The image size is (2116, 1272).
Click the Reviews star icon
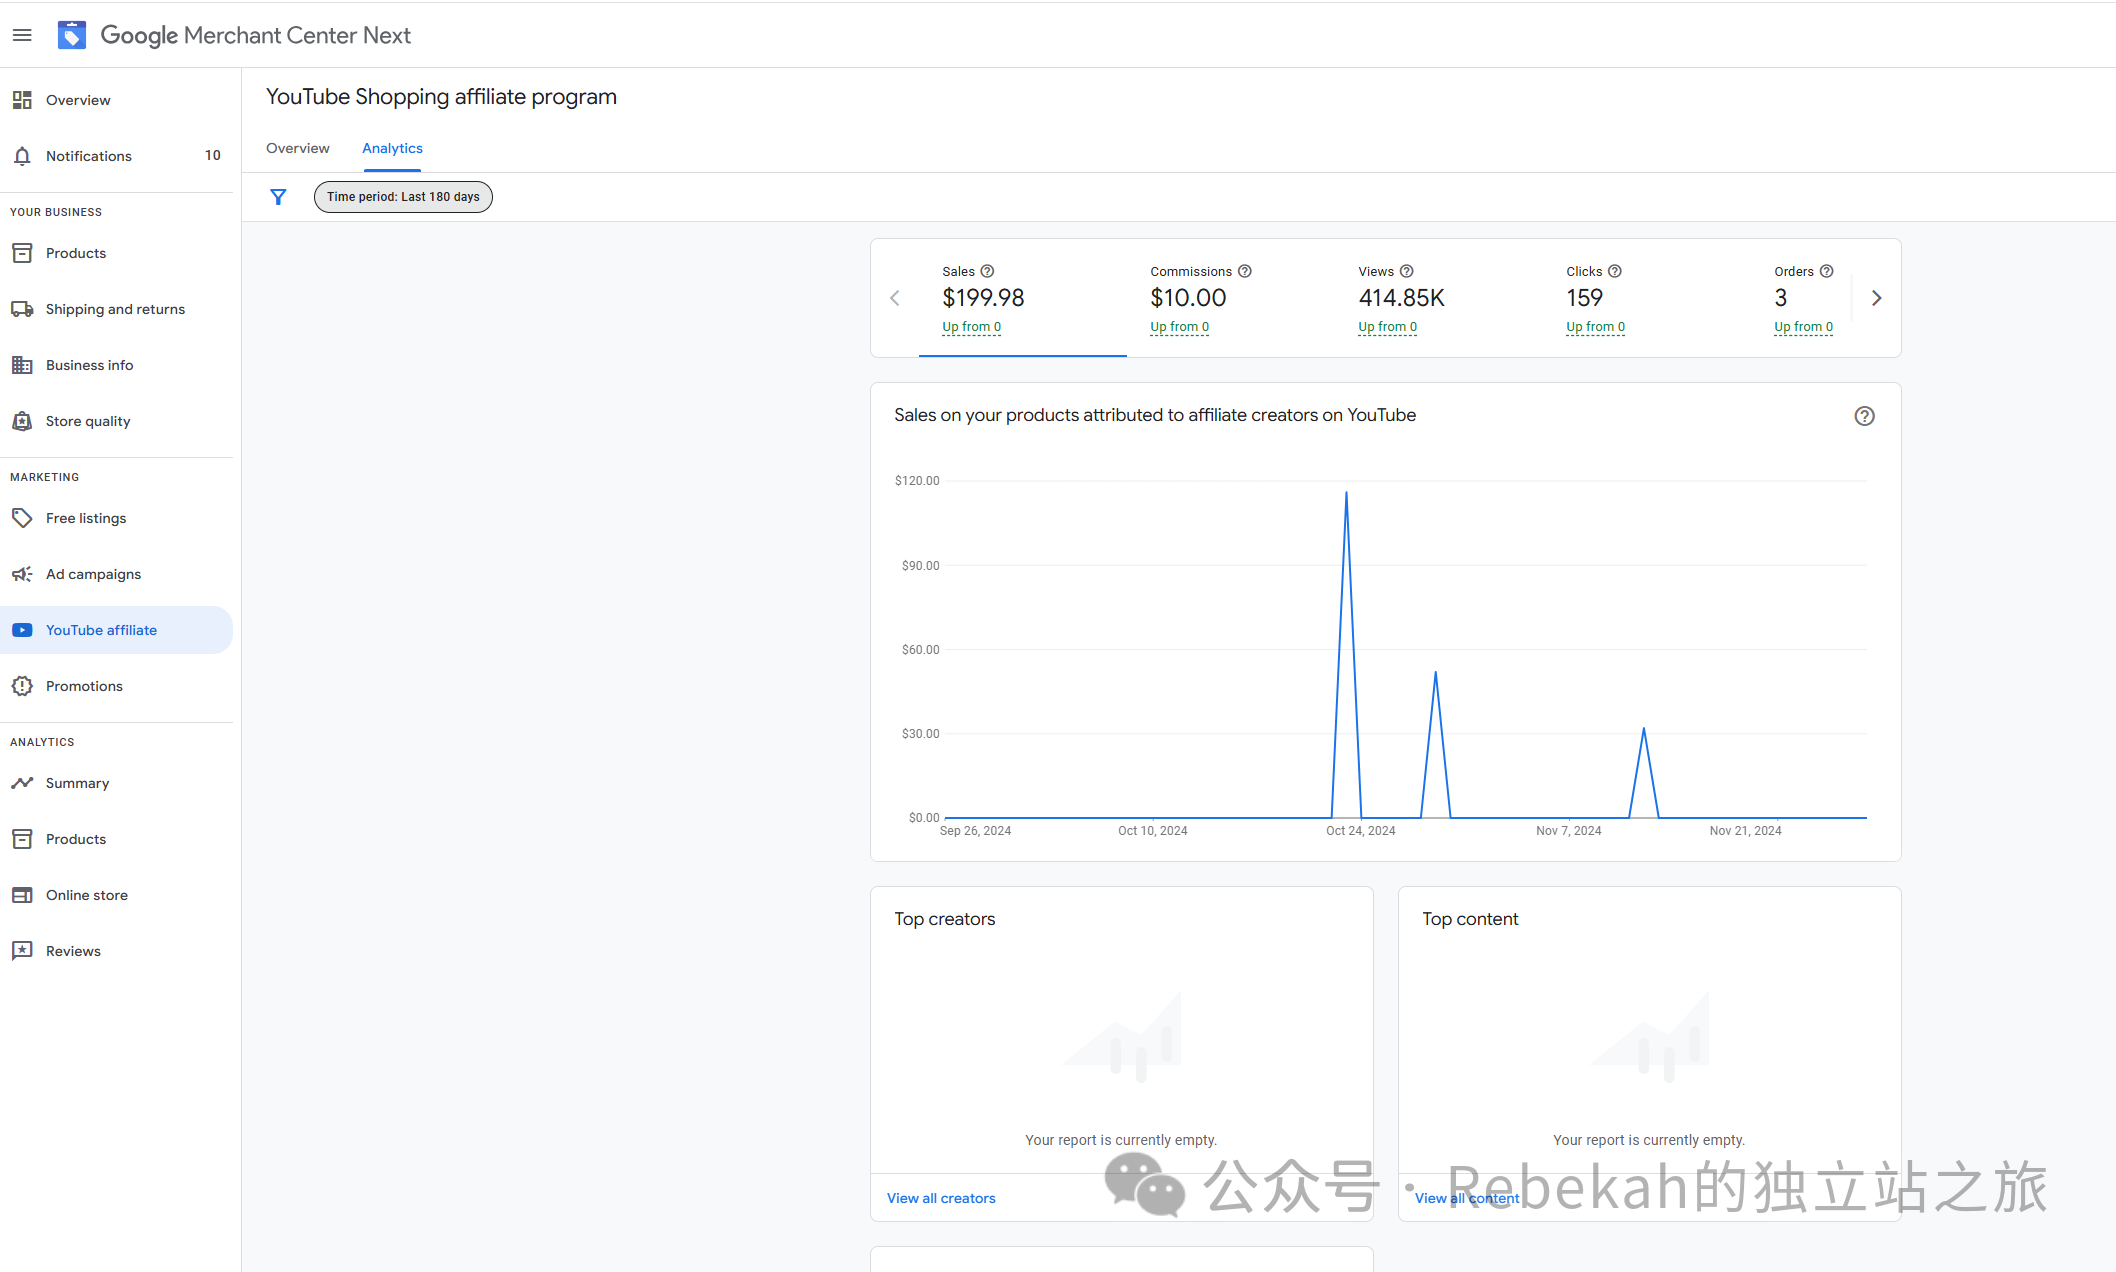tap(22, 951)
